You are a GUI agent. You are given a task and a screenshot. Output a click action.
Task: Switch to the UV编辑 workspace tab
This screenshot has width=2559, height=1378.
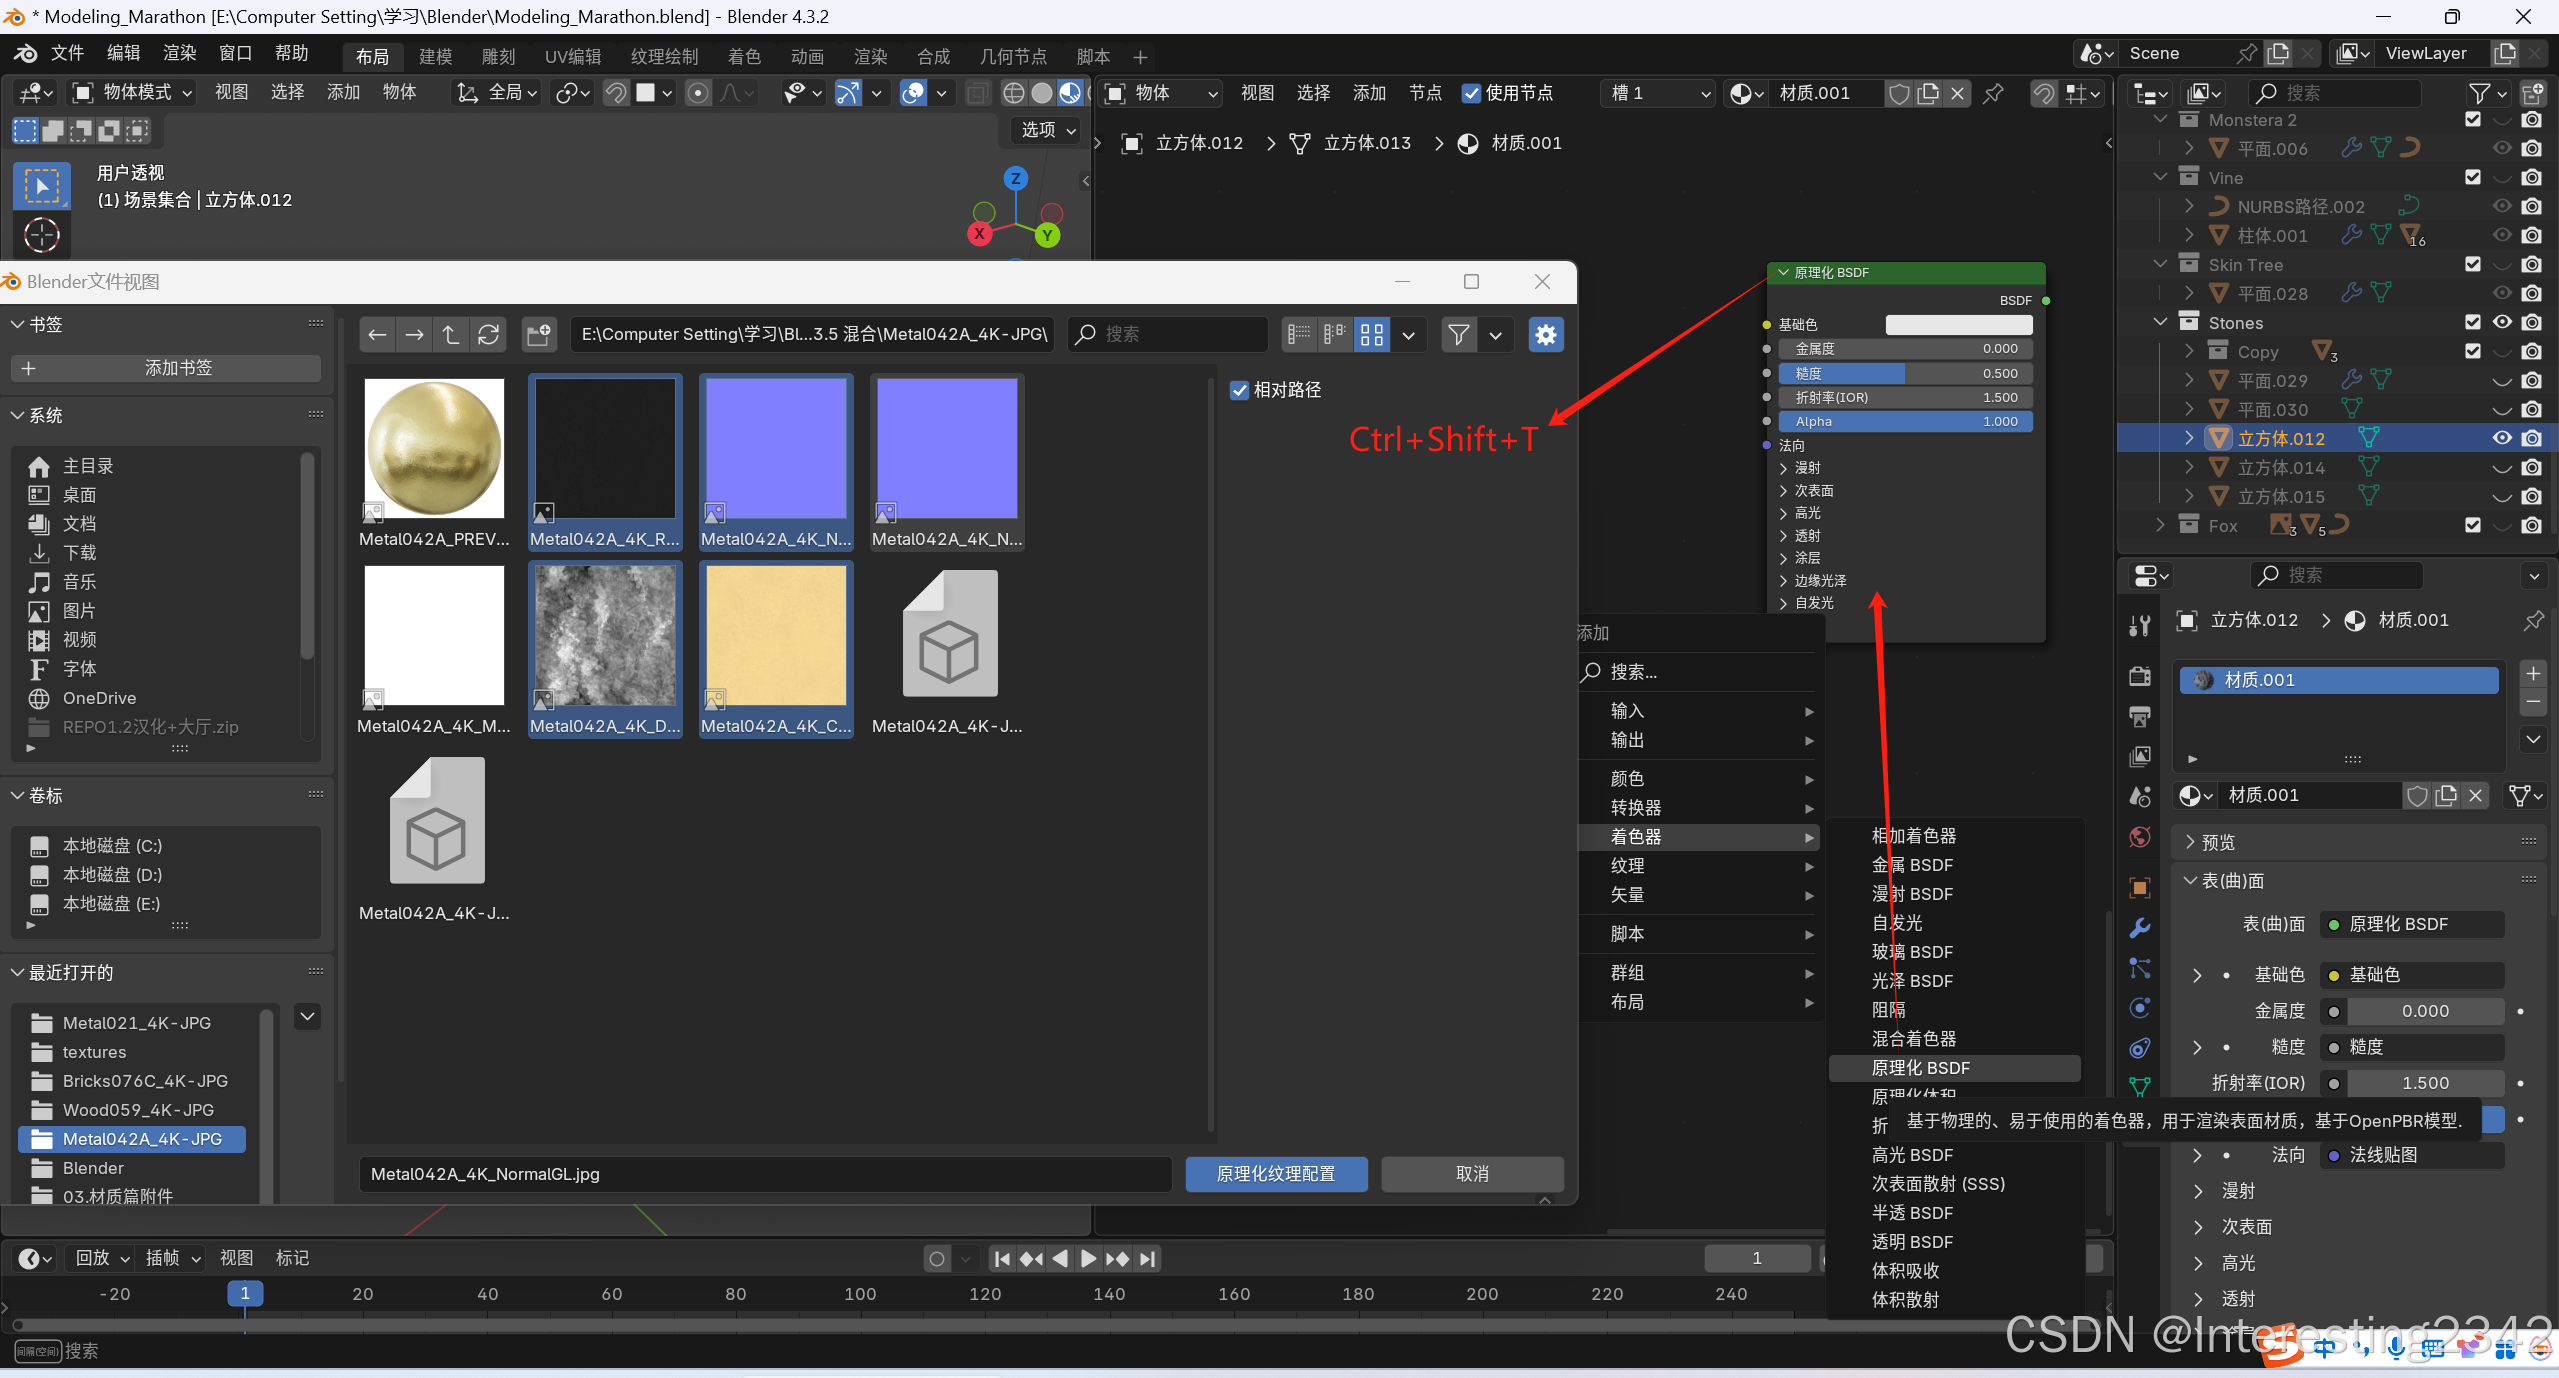[572, 56]
